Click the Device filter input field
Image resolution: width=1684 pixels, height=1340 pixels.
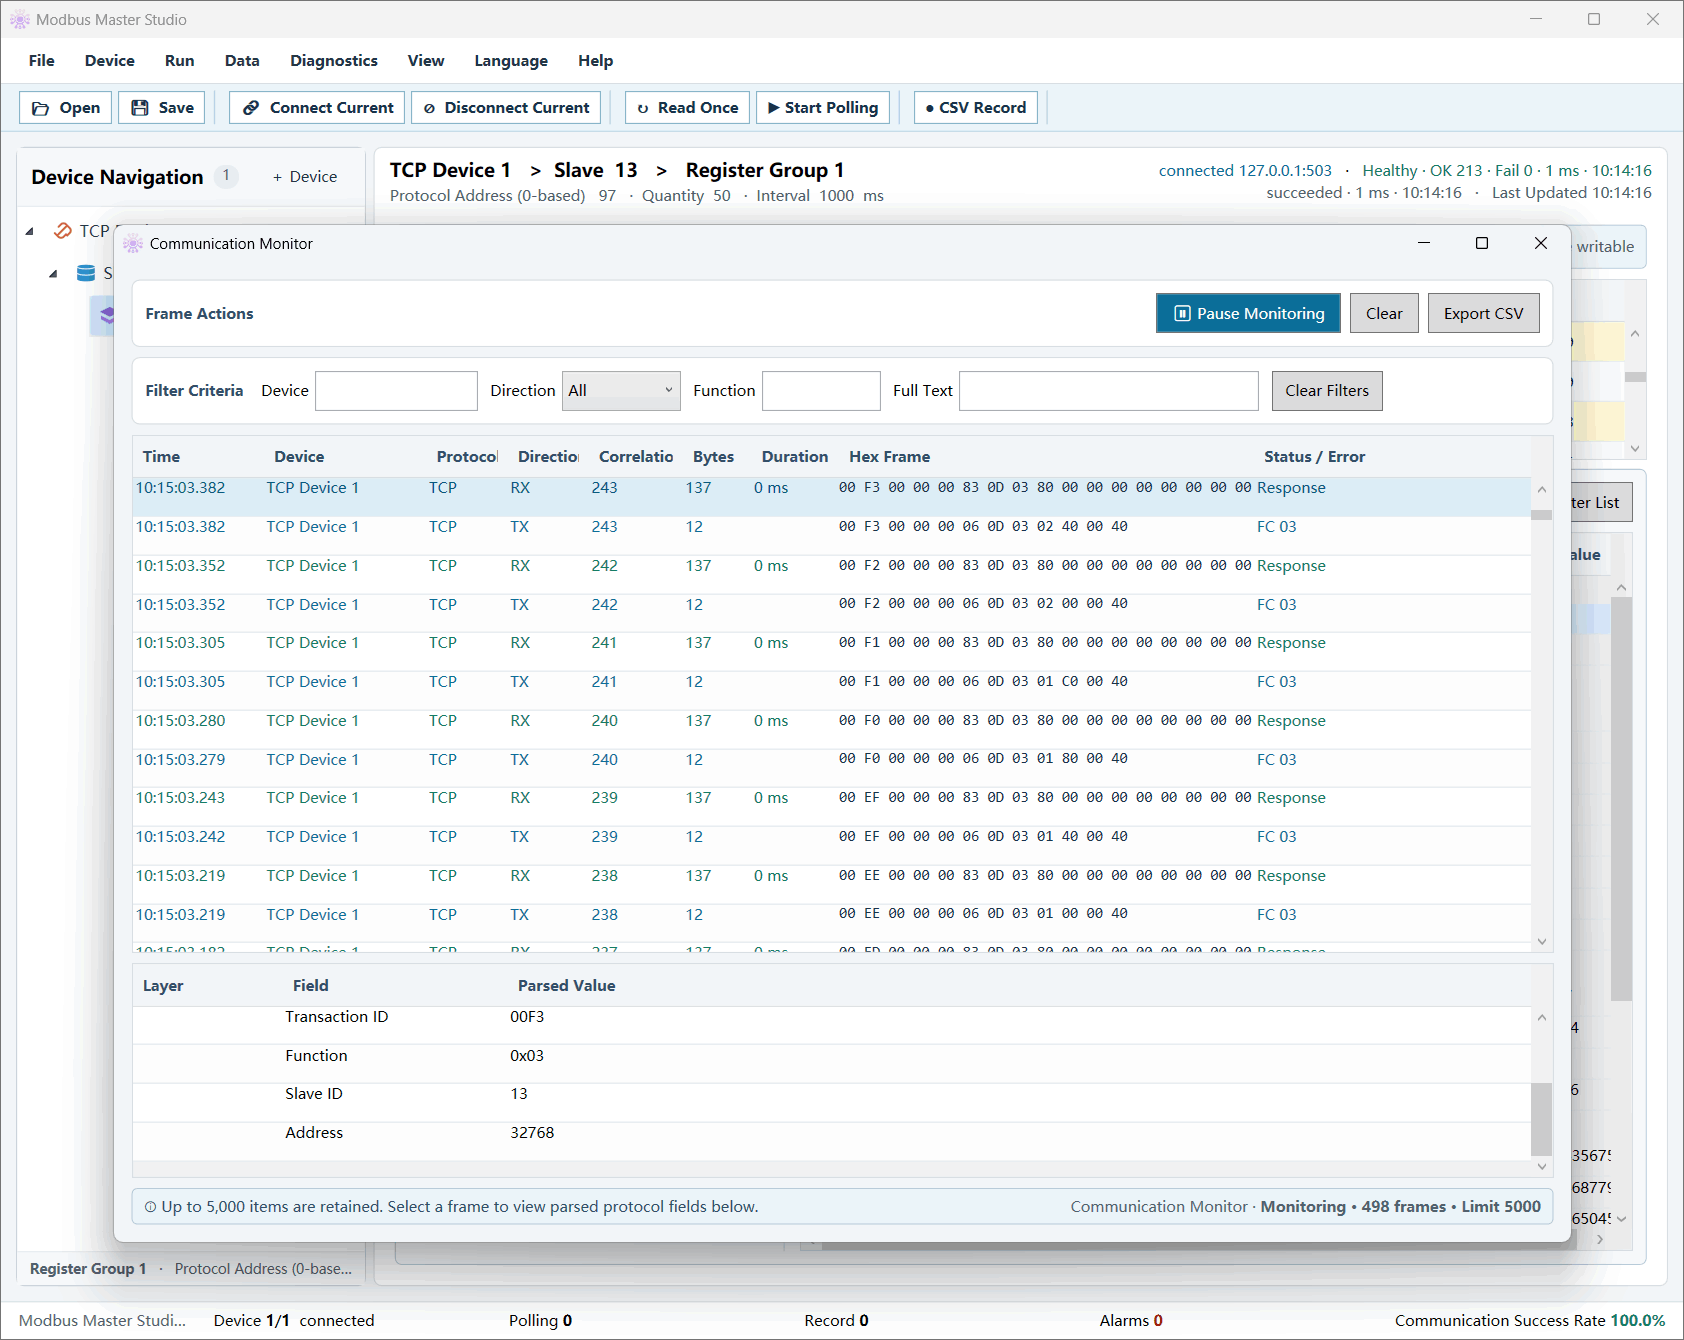(x=396, y=391)
